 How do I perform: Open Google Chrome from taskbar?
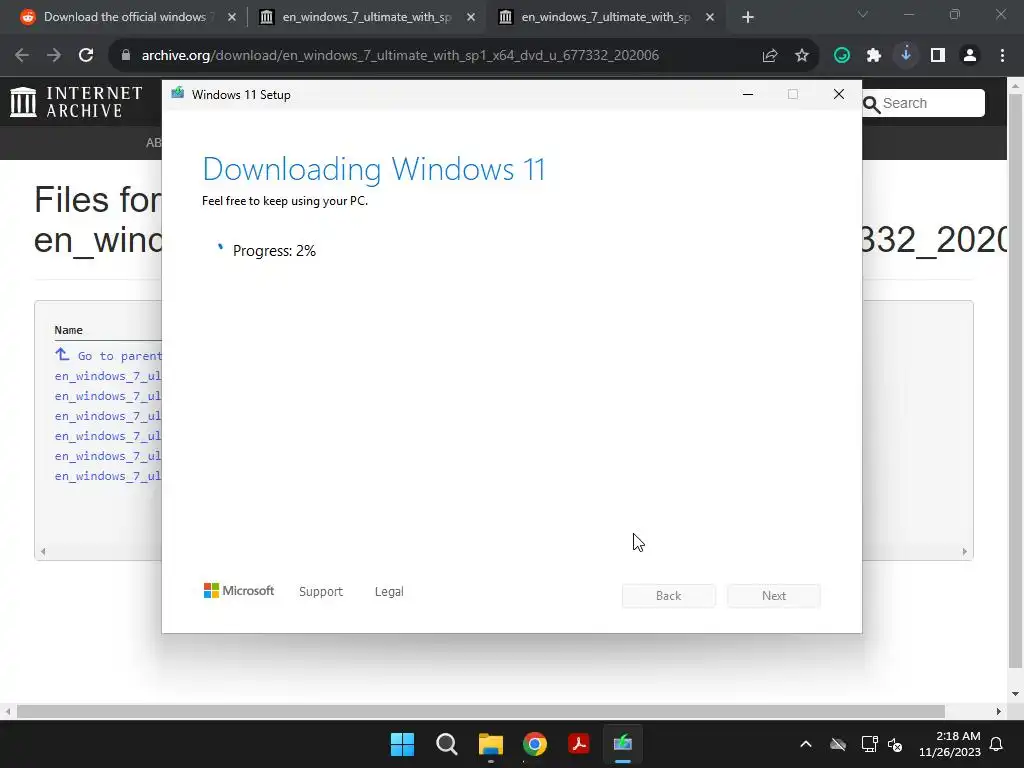pos(535,744)
